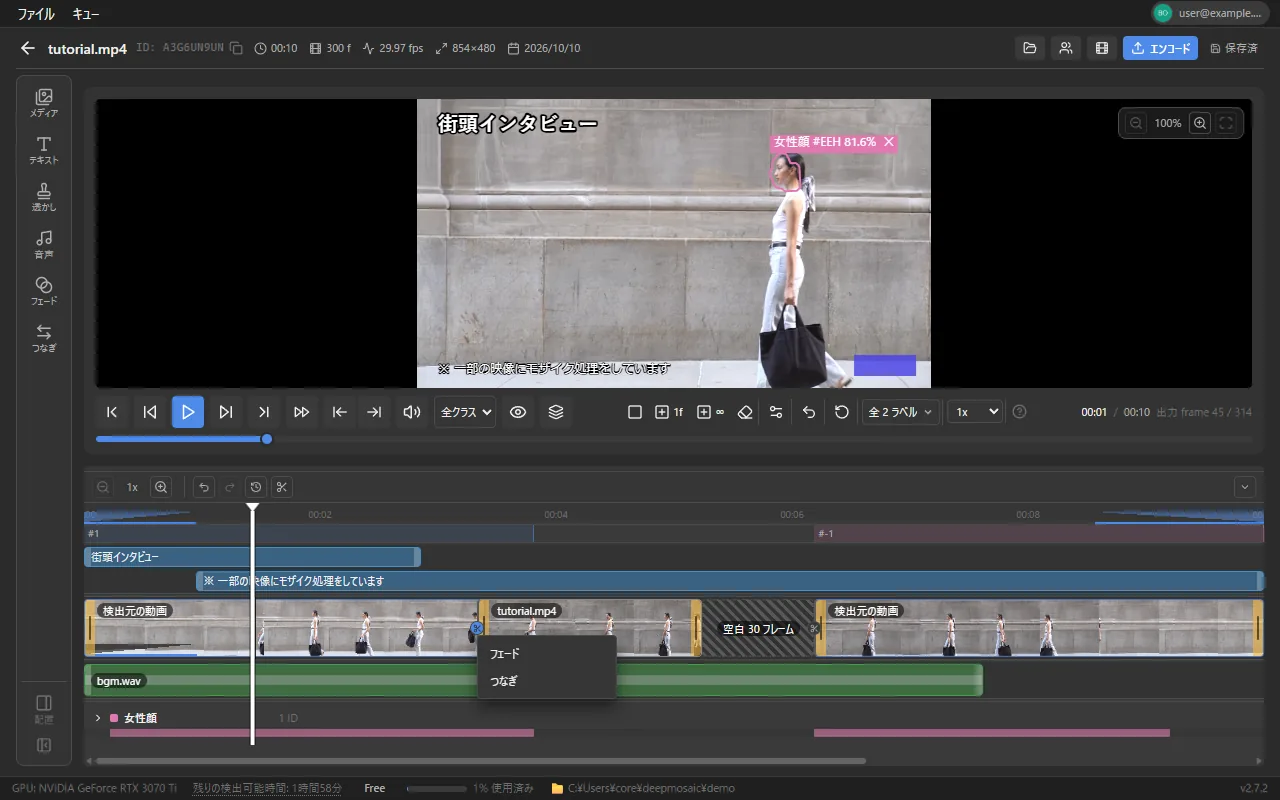Image resolution: width=1280 pixels, height=800 pixels.
Task: Open the ファイル menu
Action: click(x=36, y=14)
